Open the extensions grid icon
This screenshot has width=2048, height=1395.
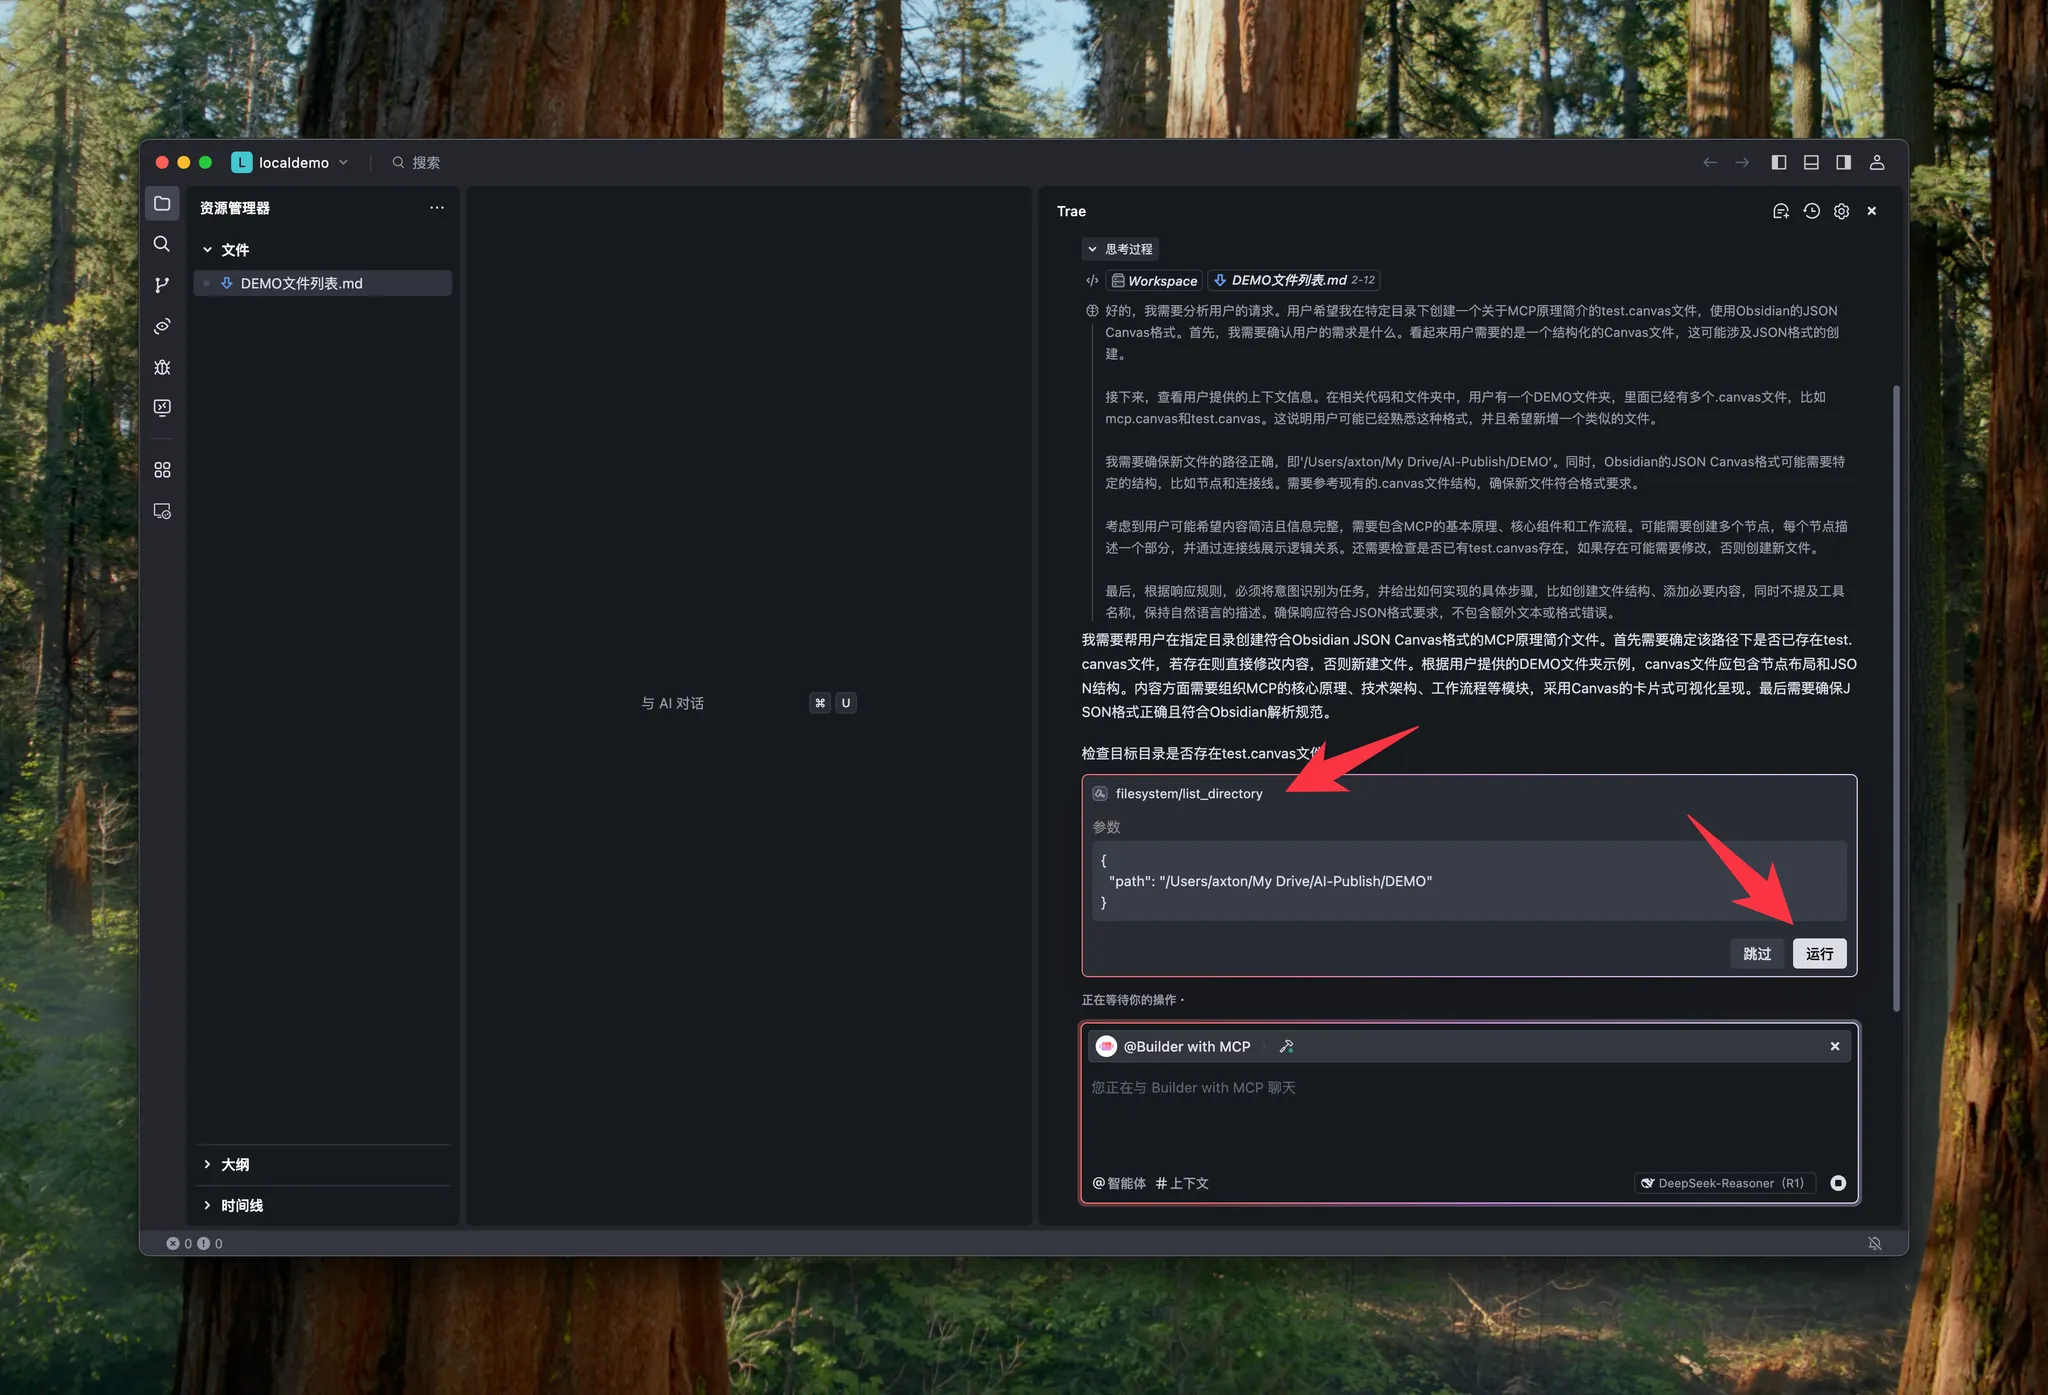pos(162,470)
